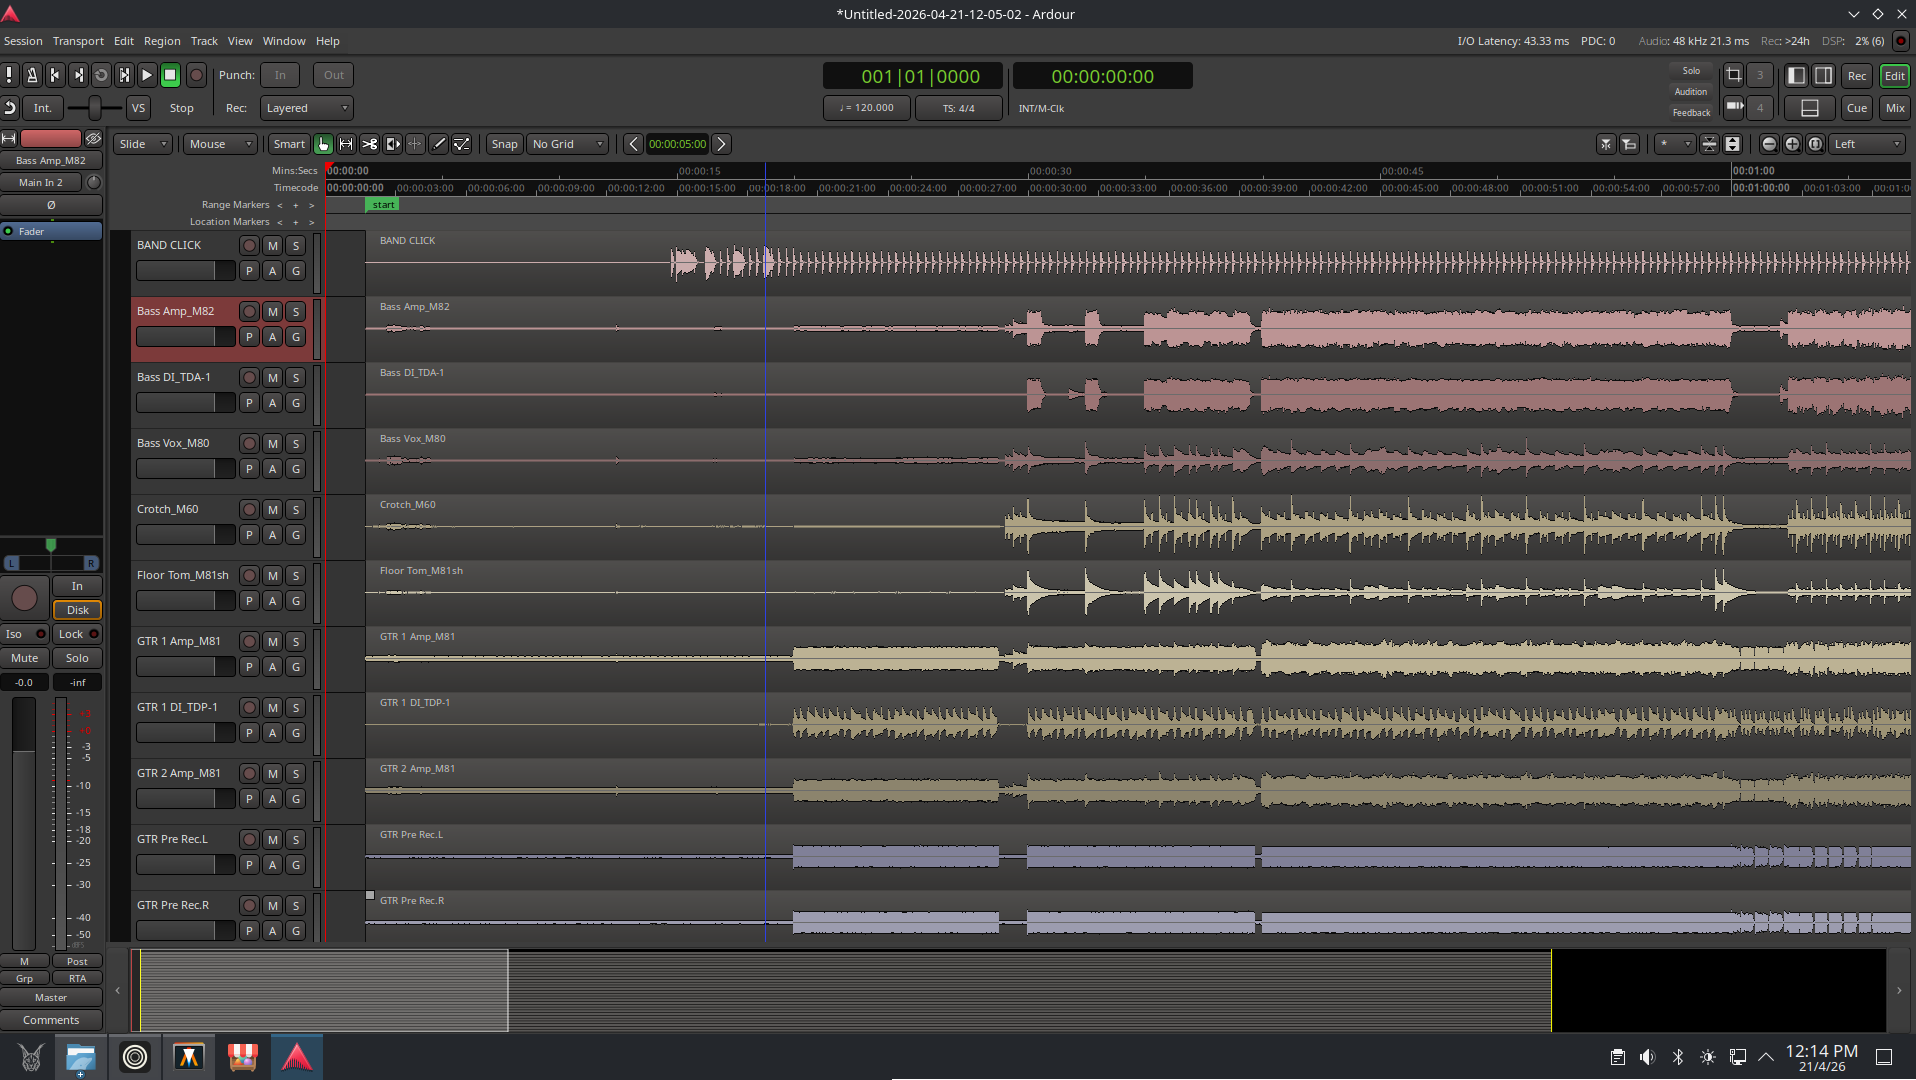This screenshot has width=1916, height=1080.
Task: Mute the BAND CLICK track
Action: click(x=272, y=246)
